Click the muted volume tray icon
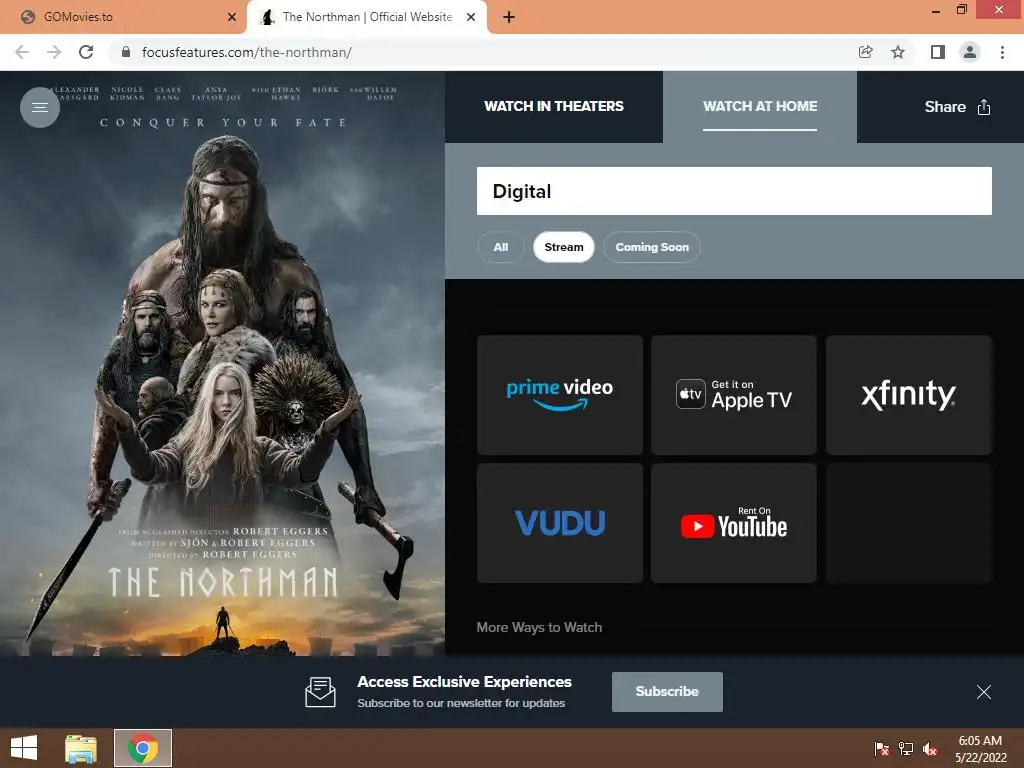The width and height of the screenshot is (1024, 768). tap(930, 748)
